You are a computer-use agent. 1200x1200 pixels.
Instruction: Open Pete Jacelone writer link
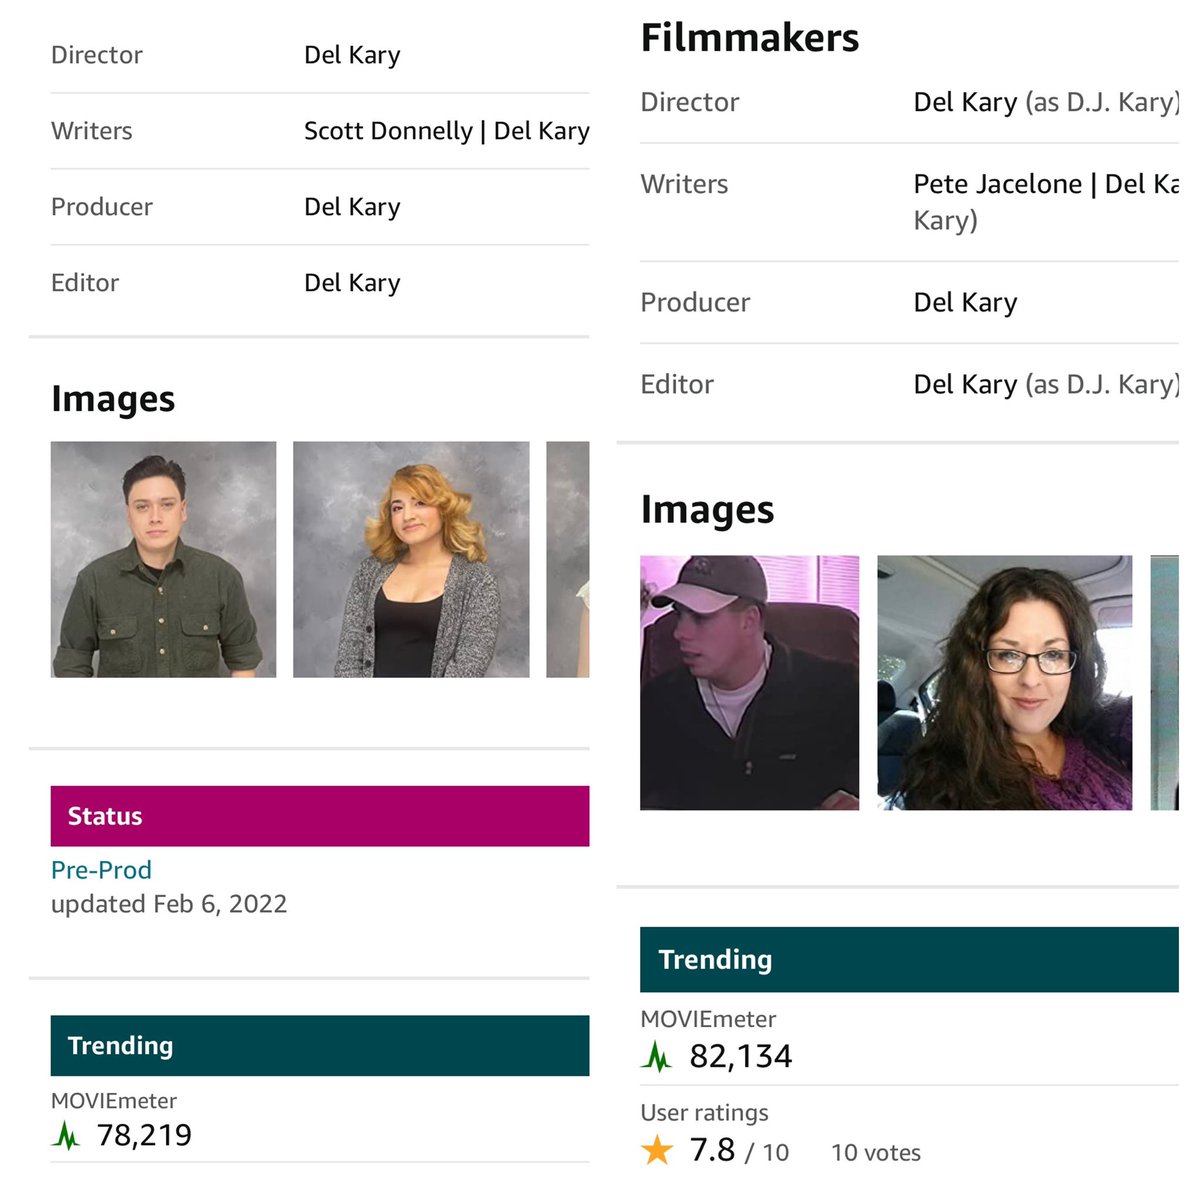[x=997, y=184]
